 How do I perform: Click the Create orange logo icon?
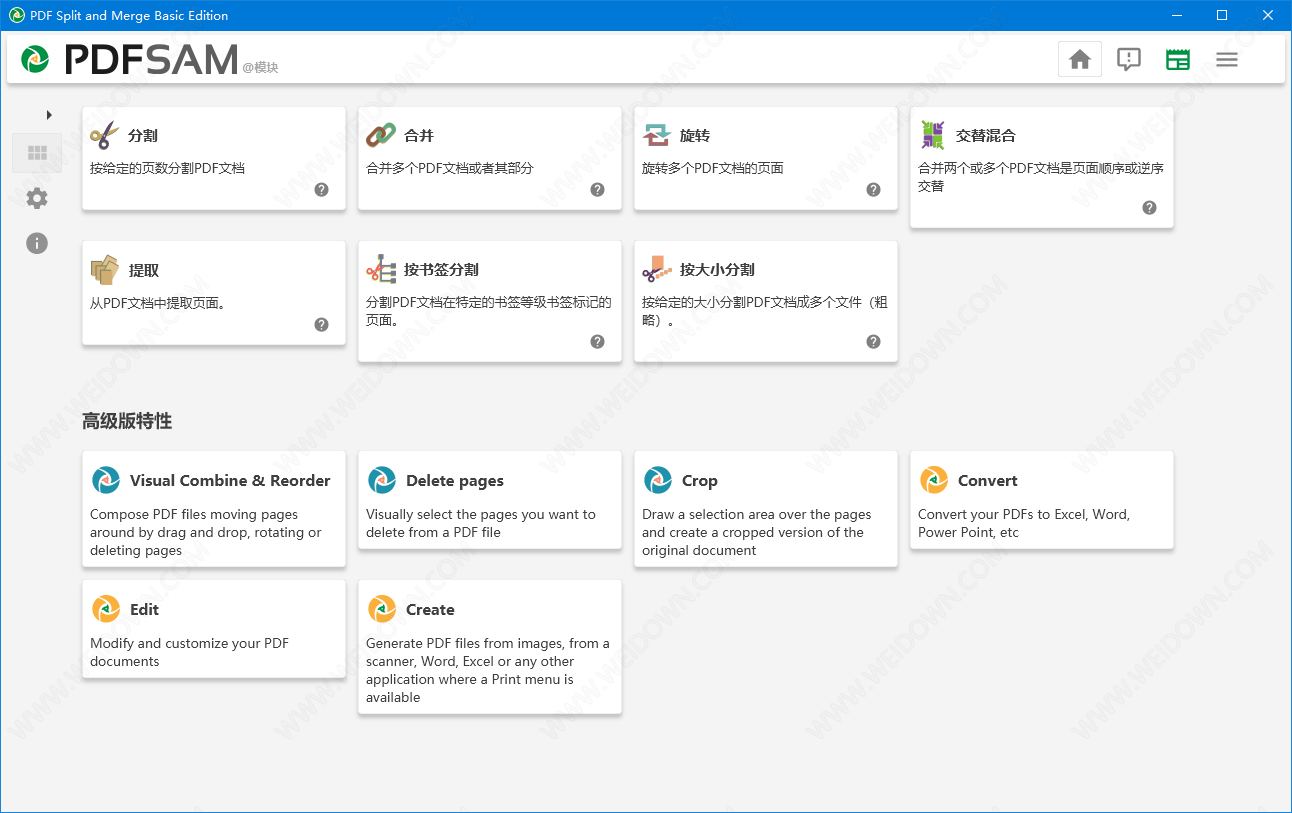[382, 609]
